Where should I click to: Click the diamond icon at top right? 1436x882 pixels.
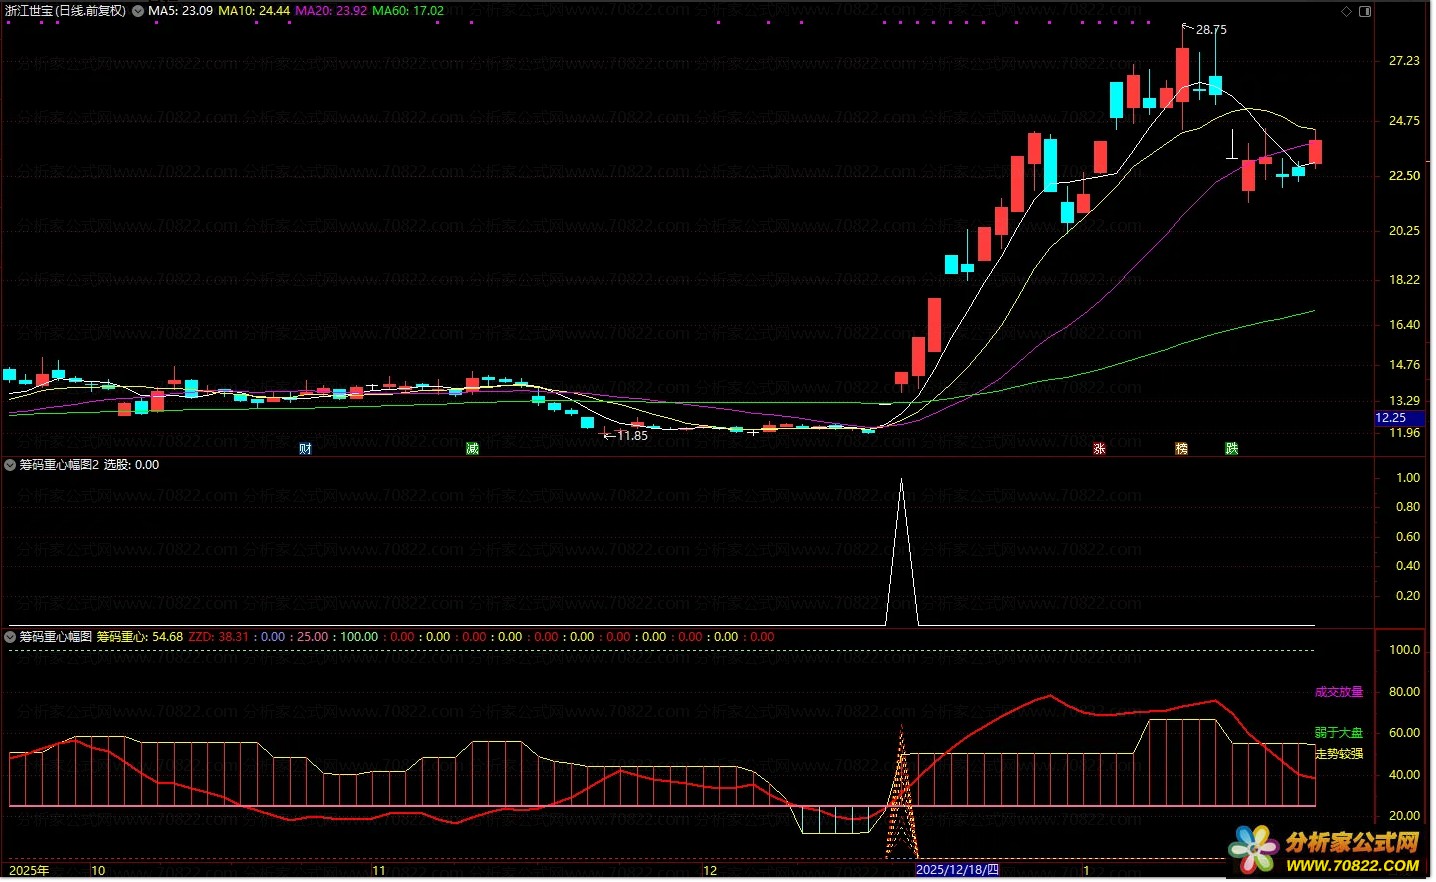pos(1347,11)
